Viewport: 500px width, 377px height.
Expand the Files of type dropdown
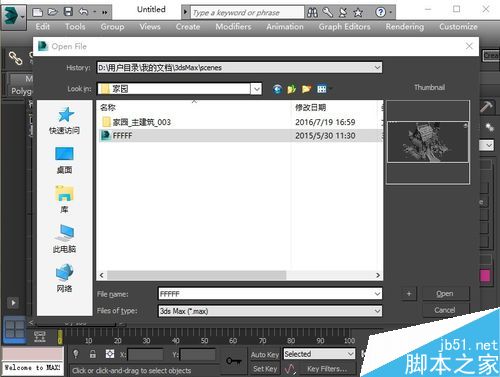(x=377, y=311)
